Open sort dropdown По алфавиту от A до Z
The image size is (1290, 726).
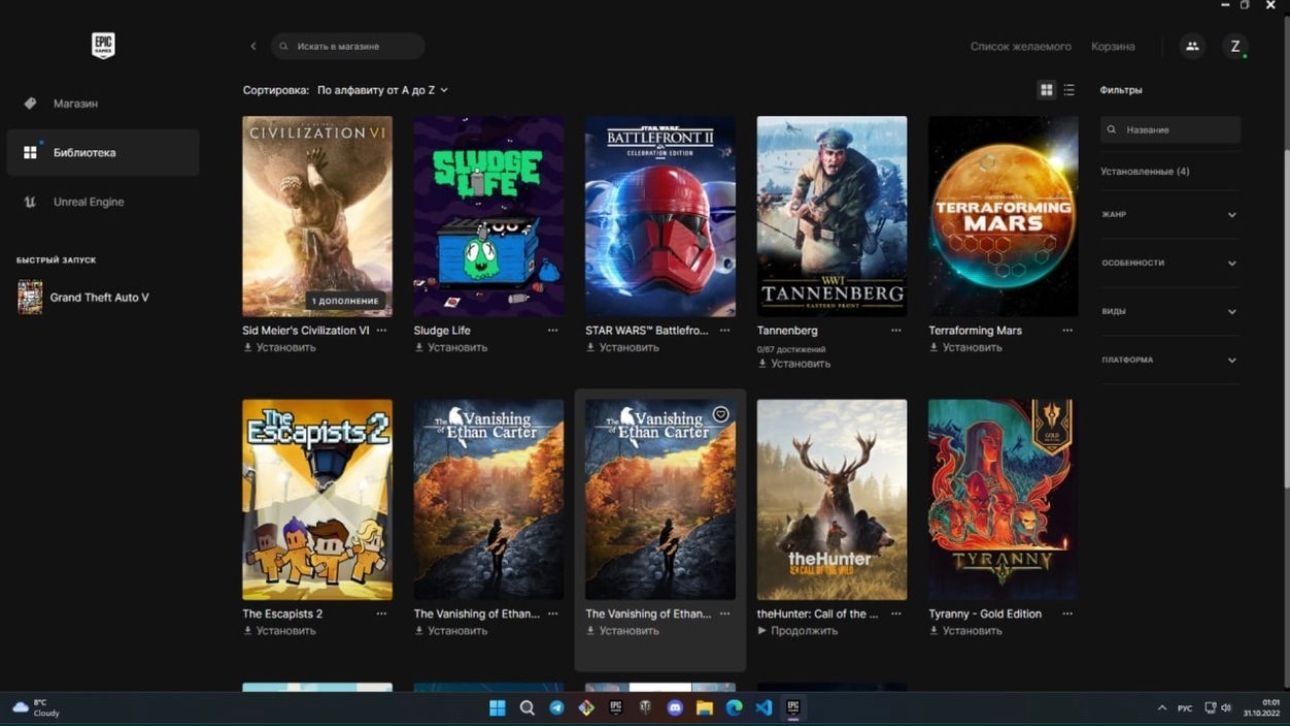point(382,90)
